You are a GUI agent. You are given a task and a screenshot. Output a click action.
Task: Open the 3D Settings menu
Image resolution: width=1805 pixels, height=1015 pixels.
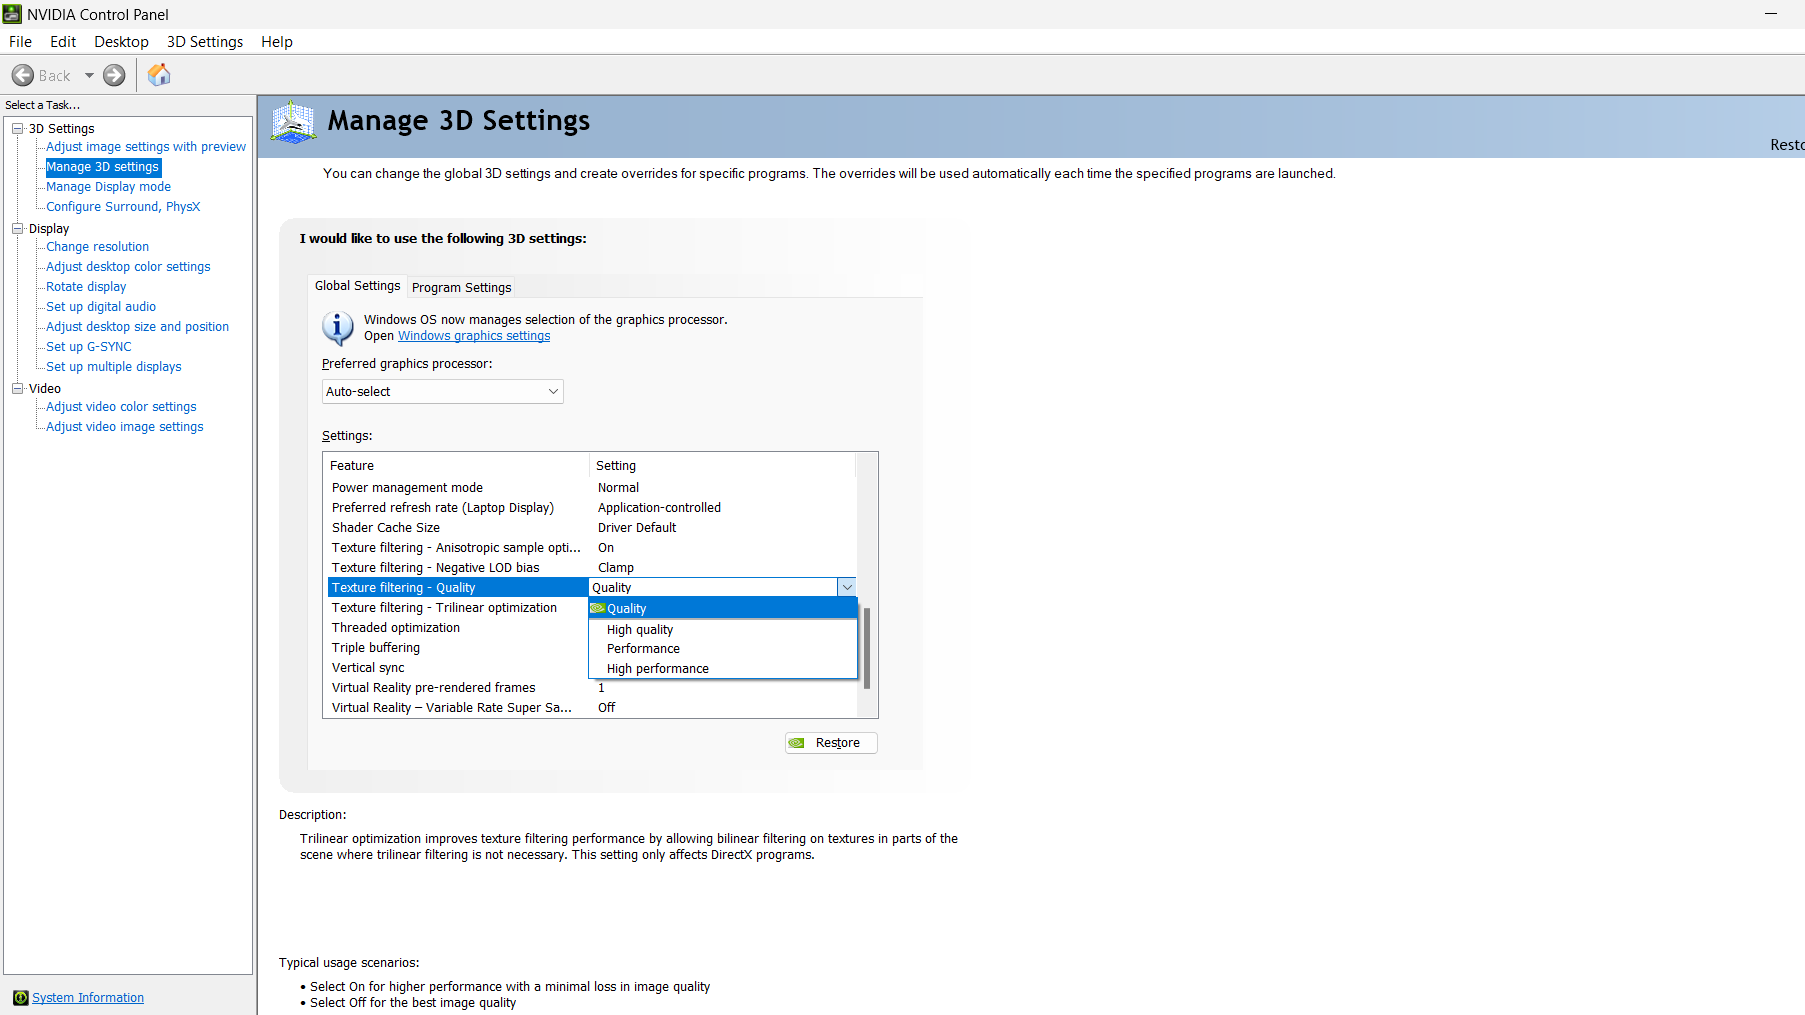click(205, 42)
